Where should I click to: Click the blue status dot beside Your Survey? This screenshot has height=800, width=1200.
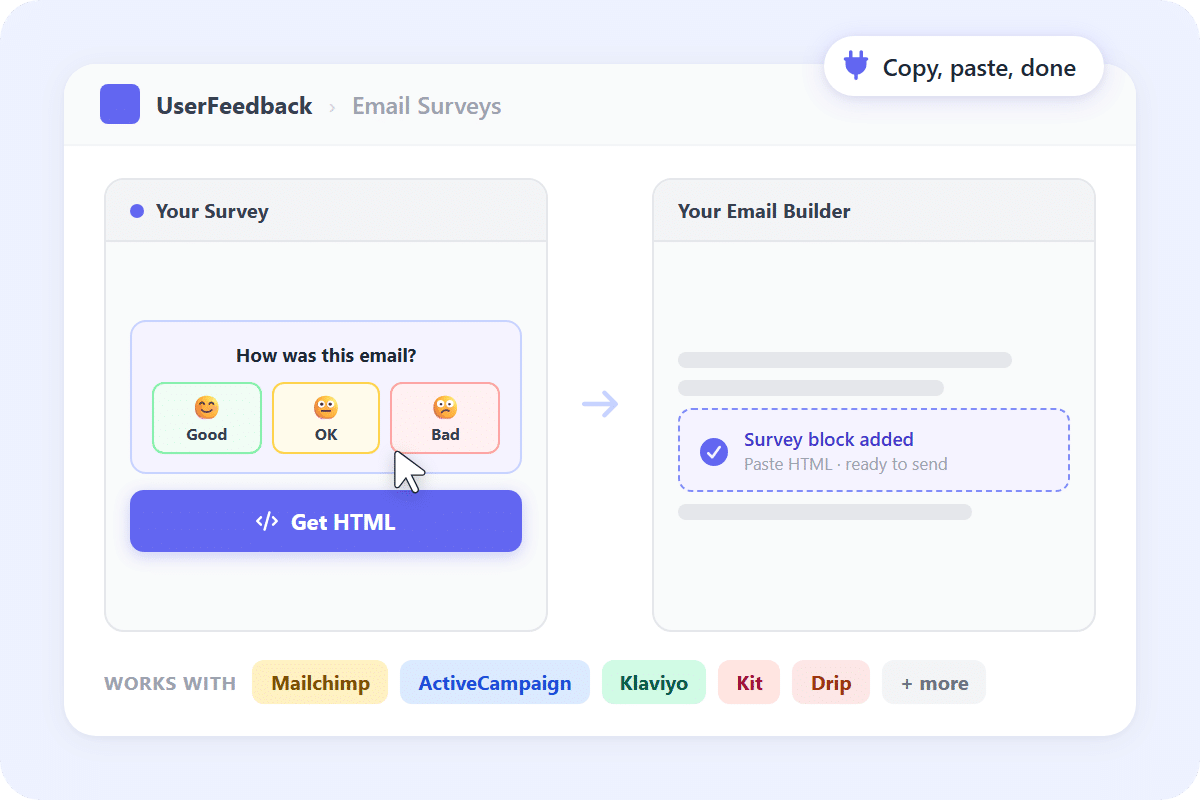[135, 210]
